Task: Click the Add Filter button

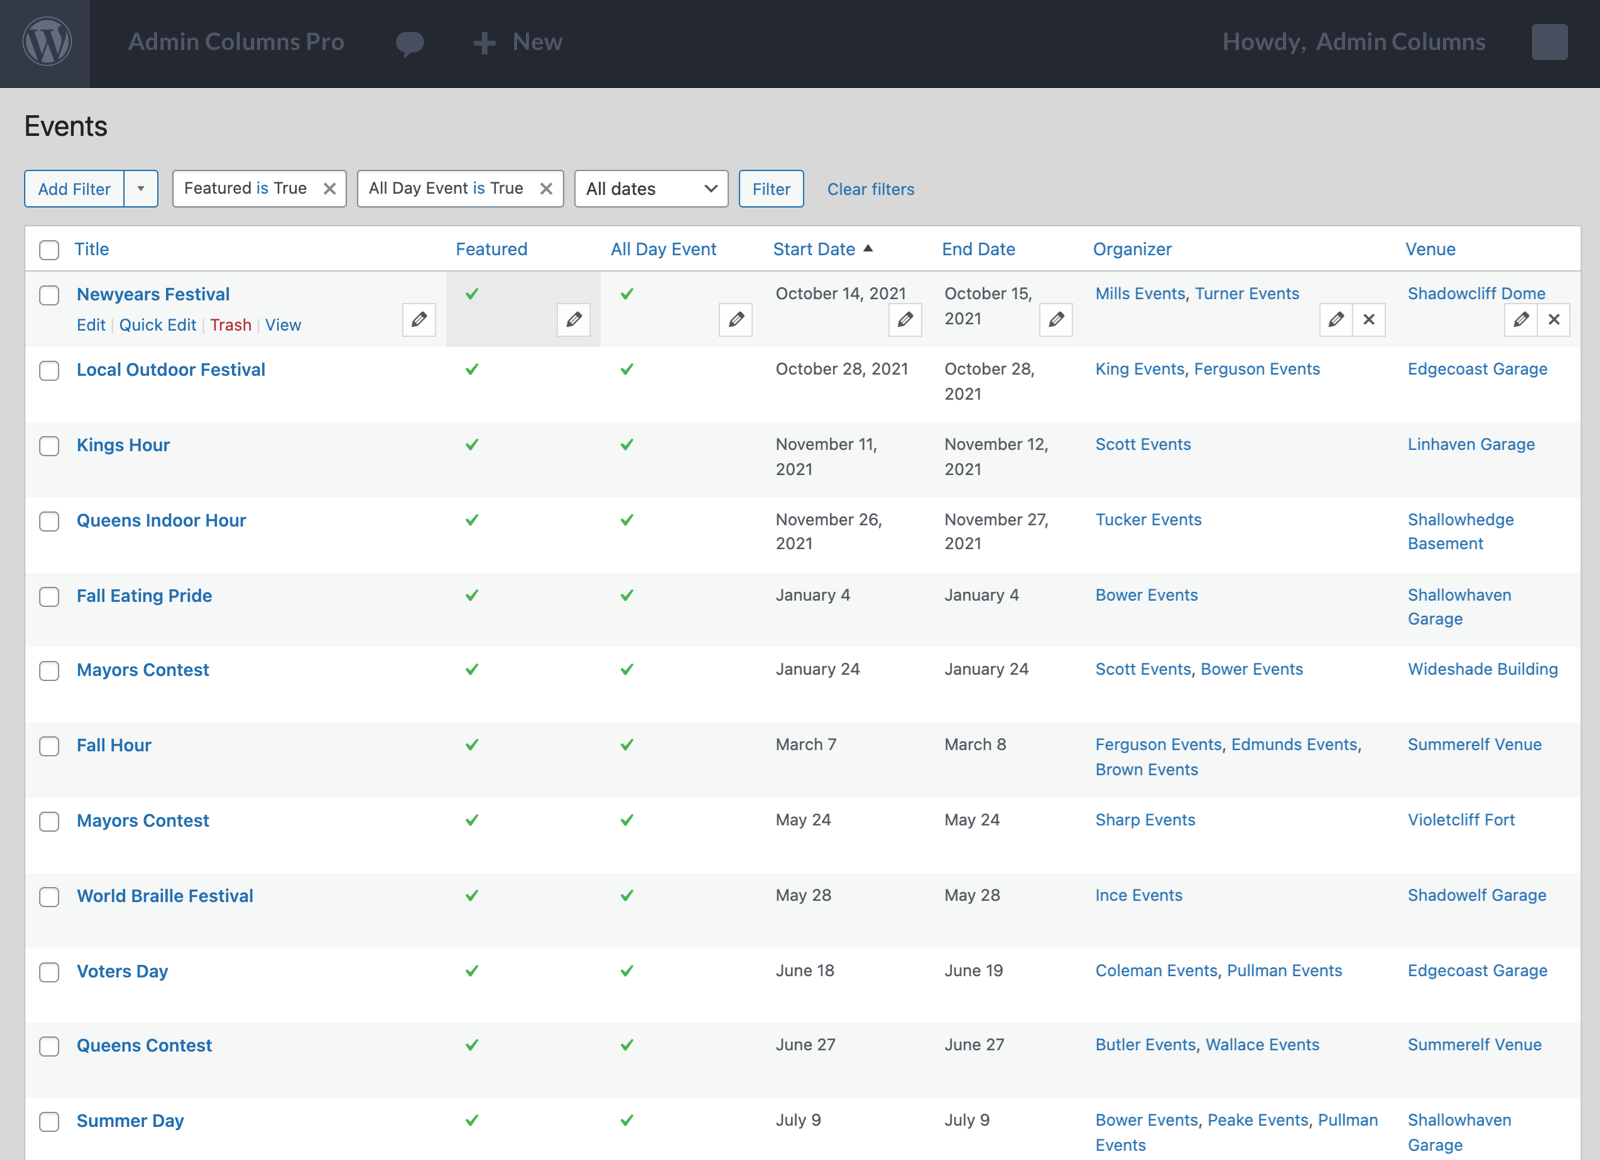Action: point(75,189)
